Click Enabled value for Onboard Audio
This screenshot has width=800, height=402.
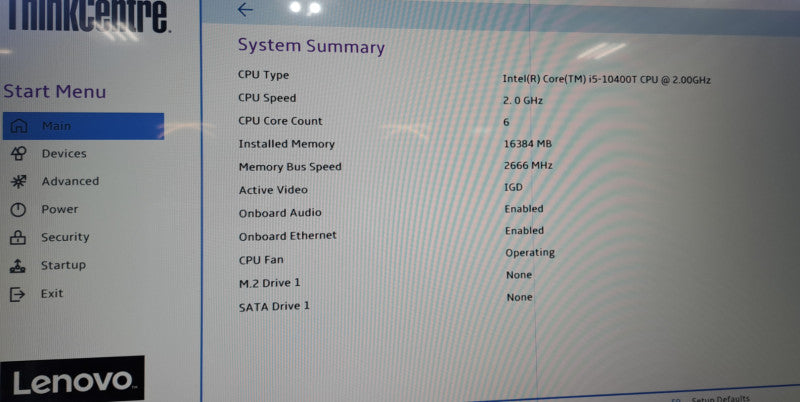pyautogui.click(x=524, y=209)
